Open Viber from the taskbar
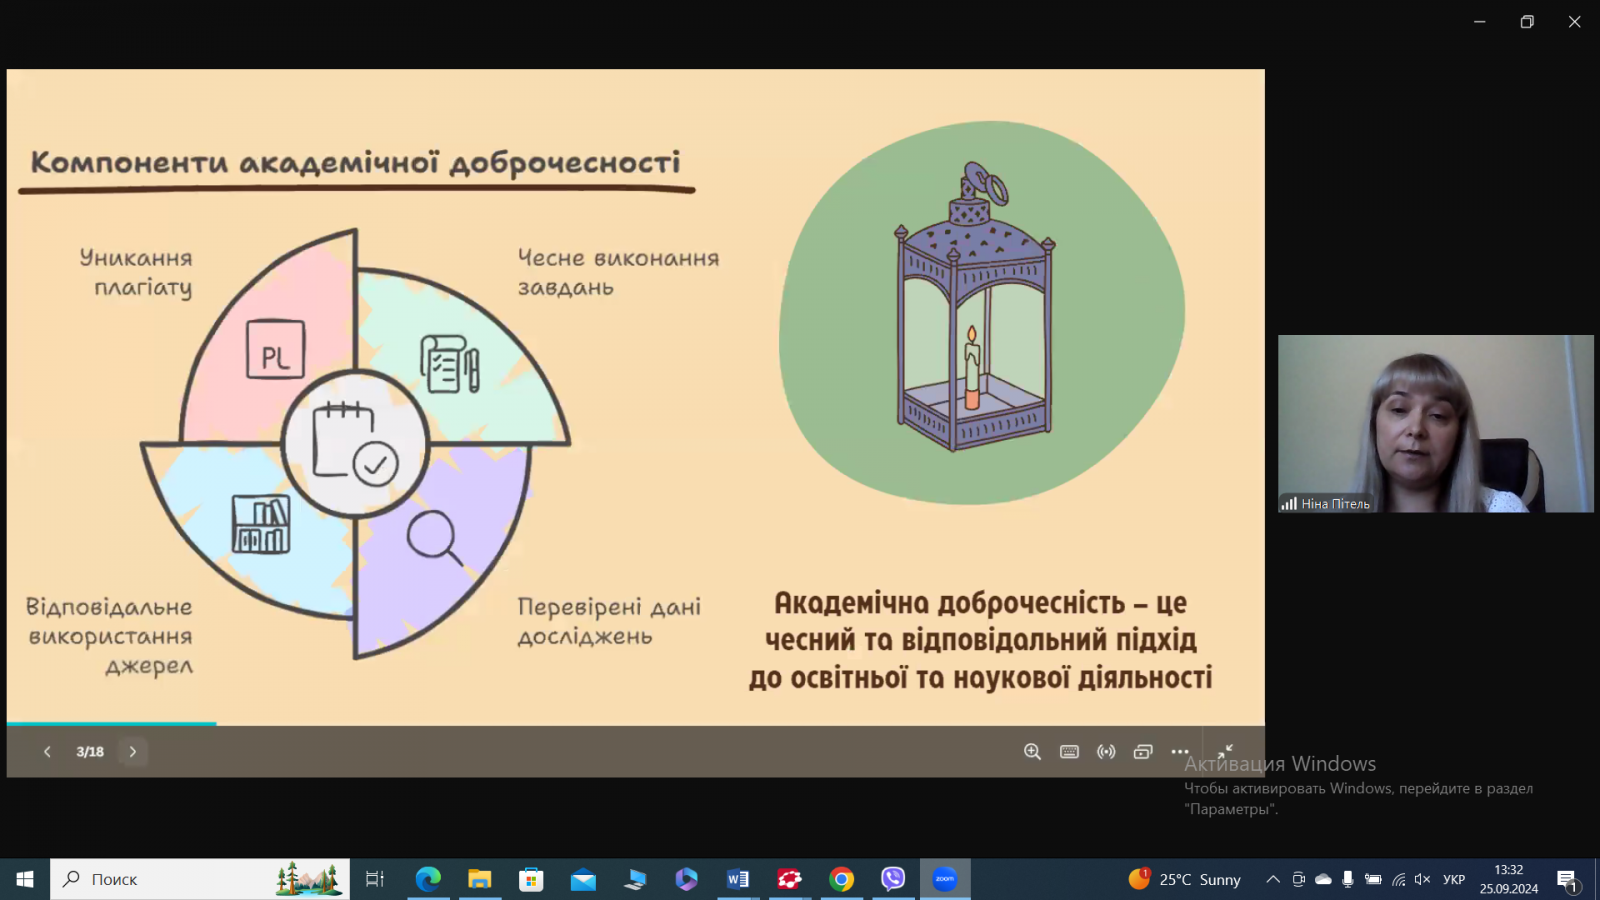1600x900 pixels. tap(893, 879)
